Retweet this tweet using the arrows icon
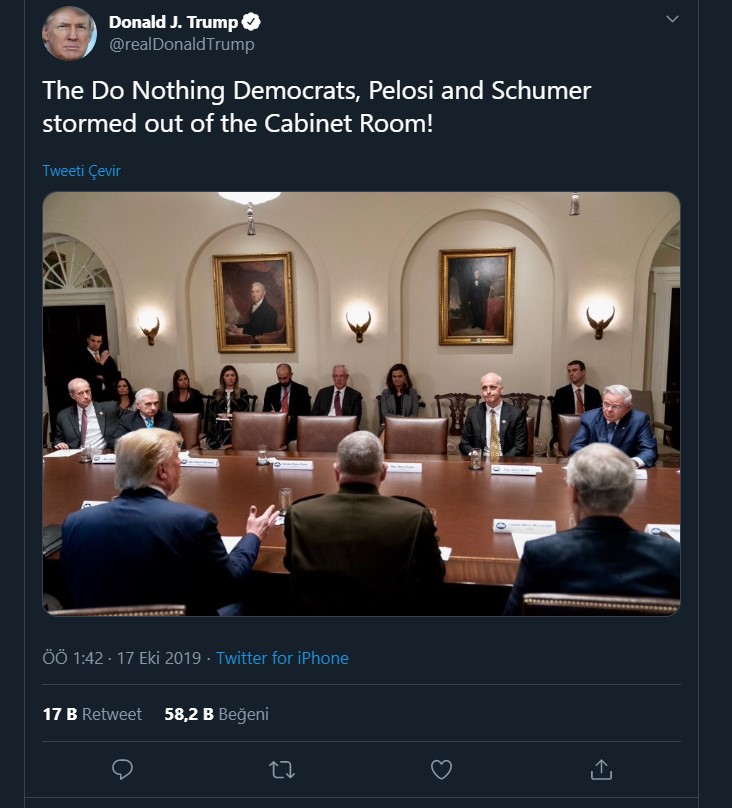 (x=282, y=769)
